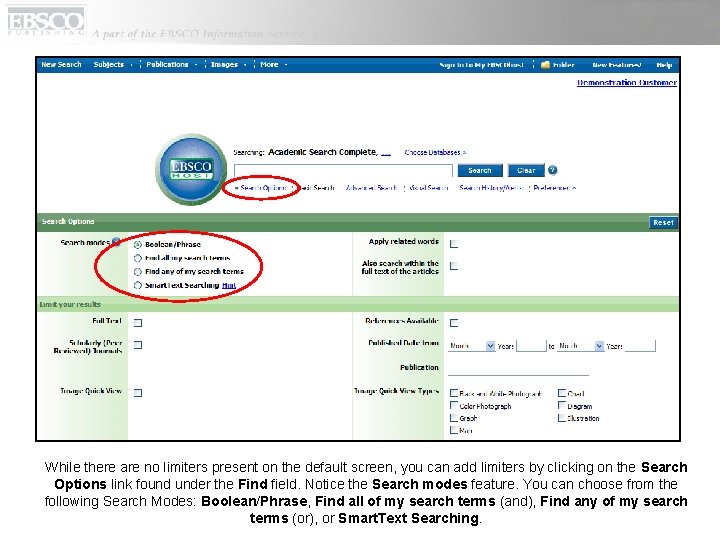Screen dimensions: 720x540
Task: Click the Publication text field
Action: point(518,369)
